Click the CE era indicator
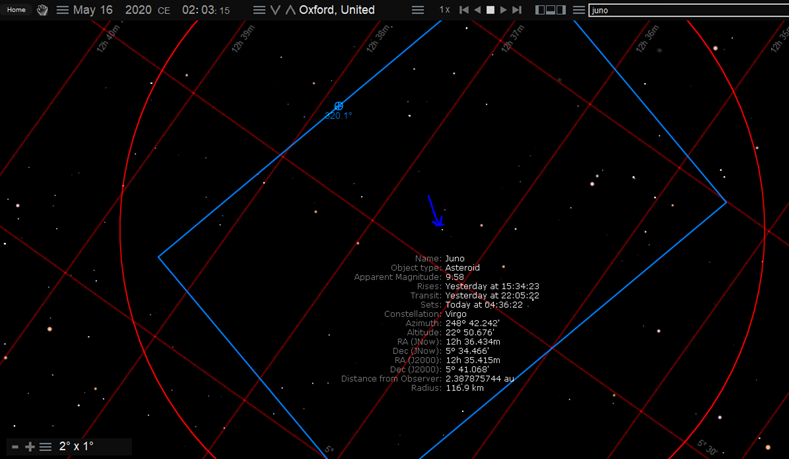Image resolution: width=789 pixels, height=459 pixels. [164, 11]
